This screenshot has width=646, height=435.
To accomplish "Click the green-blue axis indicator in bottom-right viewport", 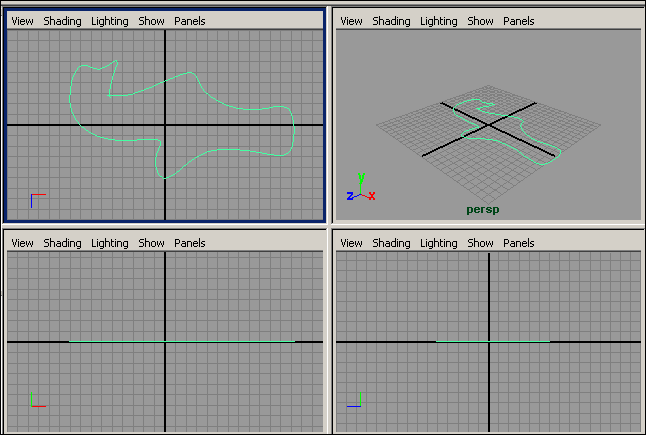I will coord(354,400).
